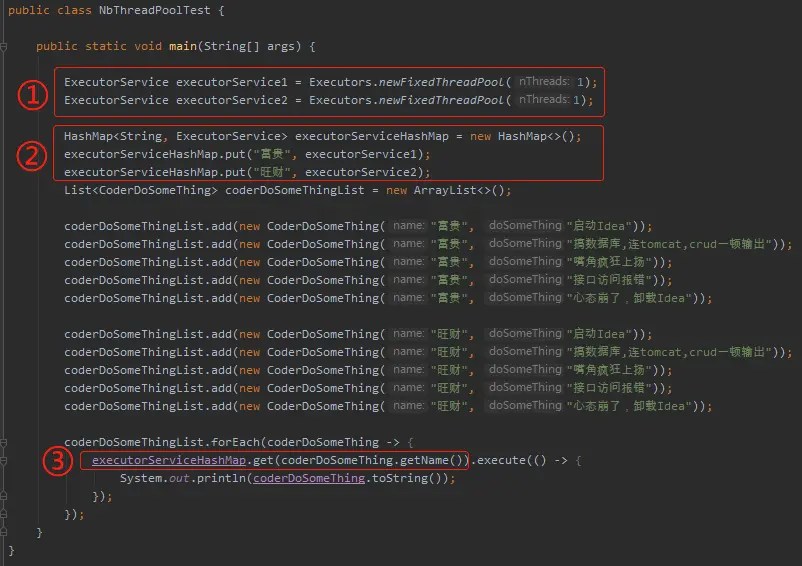Click the underlined executorServiceHashMap in the forEach block
This screenshot has height=566, width=802.
click(x=169, y=460)
